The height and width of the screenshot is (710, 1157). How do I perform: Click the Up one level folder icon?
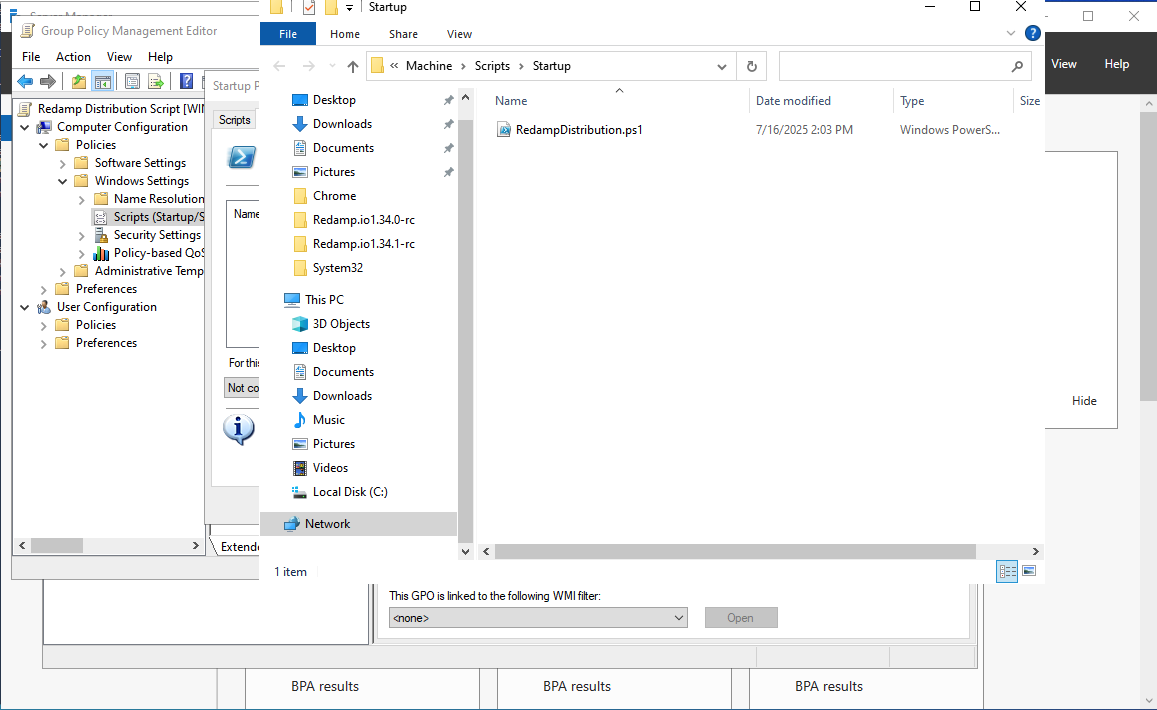tap(79, 81)
